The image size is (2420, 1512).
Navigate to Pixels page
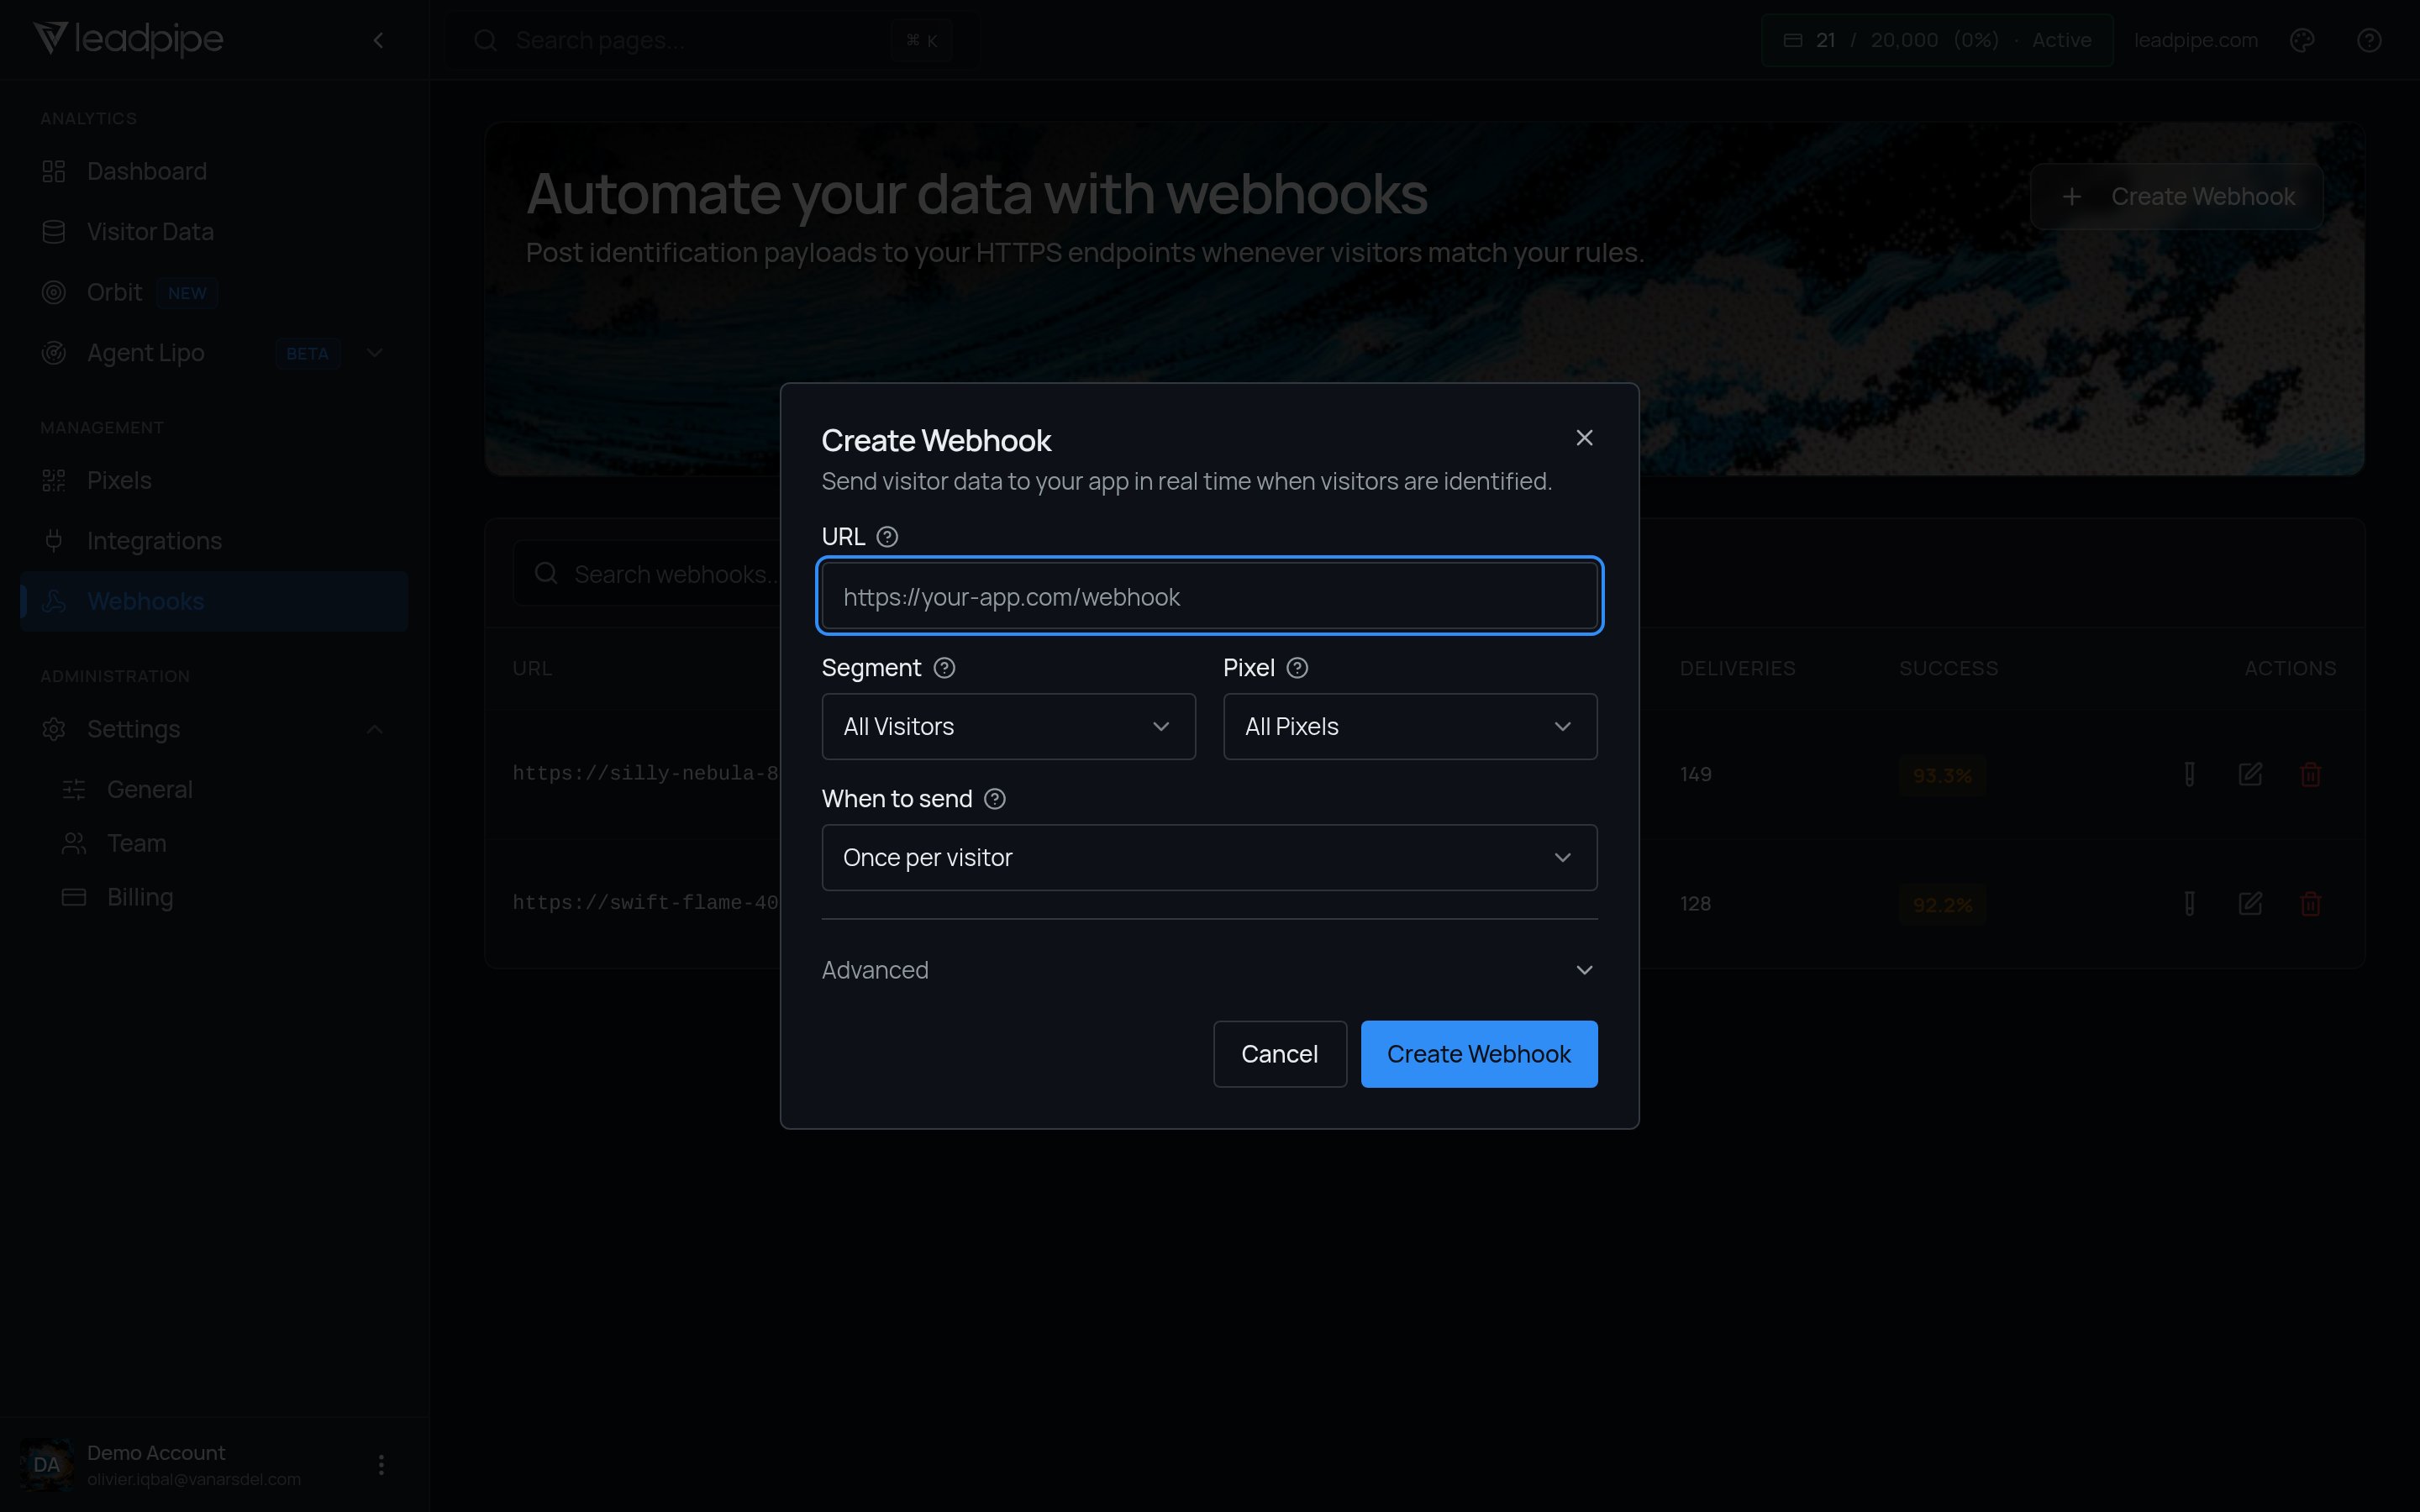214,480
